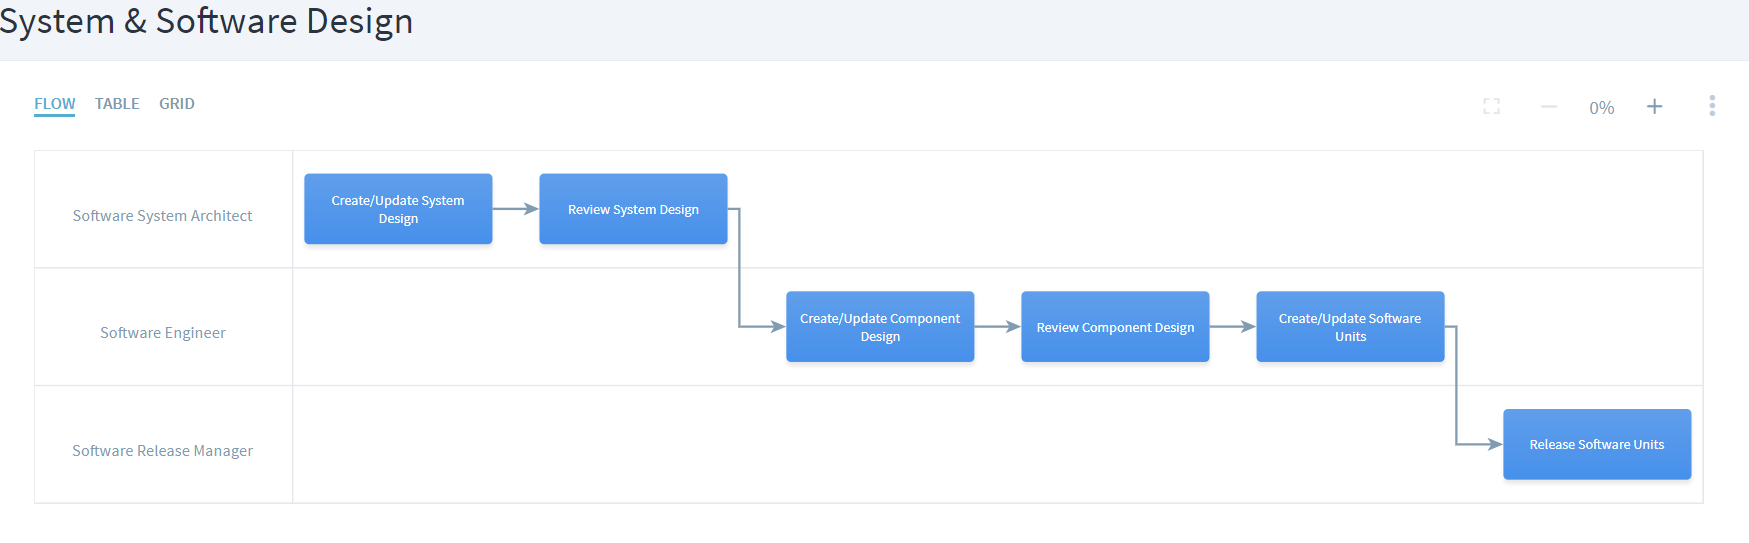Zoom in with the plus icon
1749x543 pixels.
coord(1654,106)
